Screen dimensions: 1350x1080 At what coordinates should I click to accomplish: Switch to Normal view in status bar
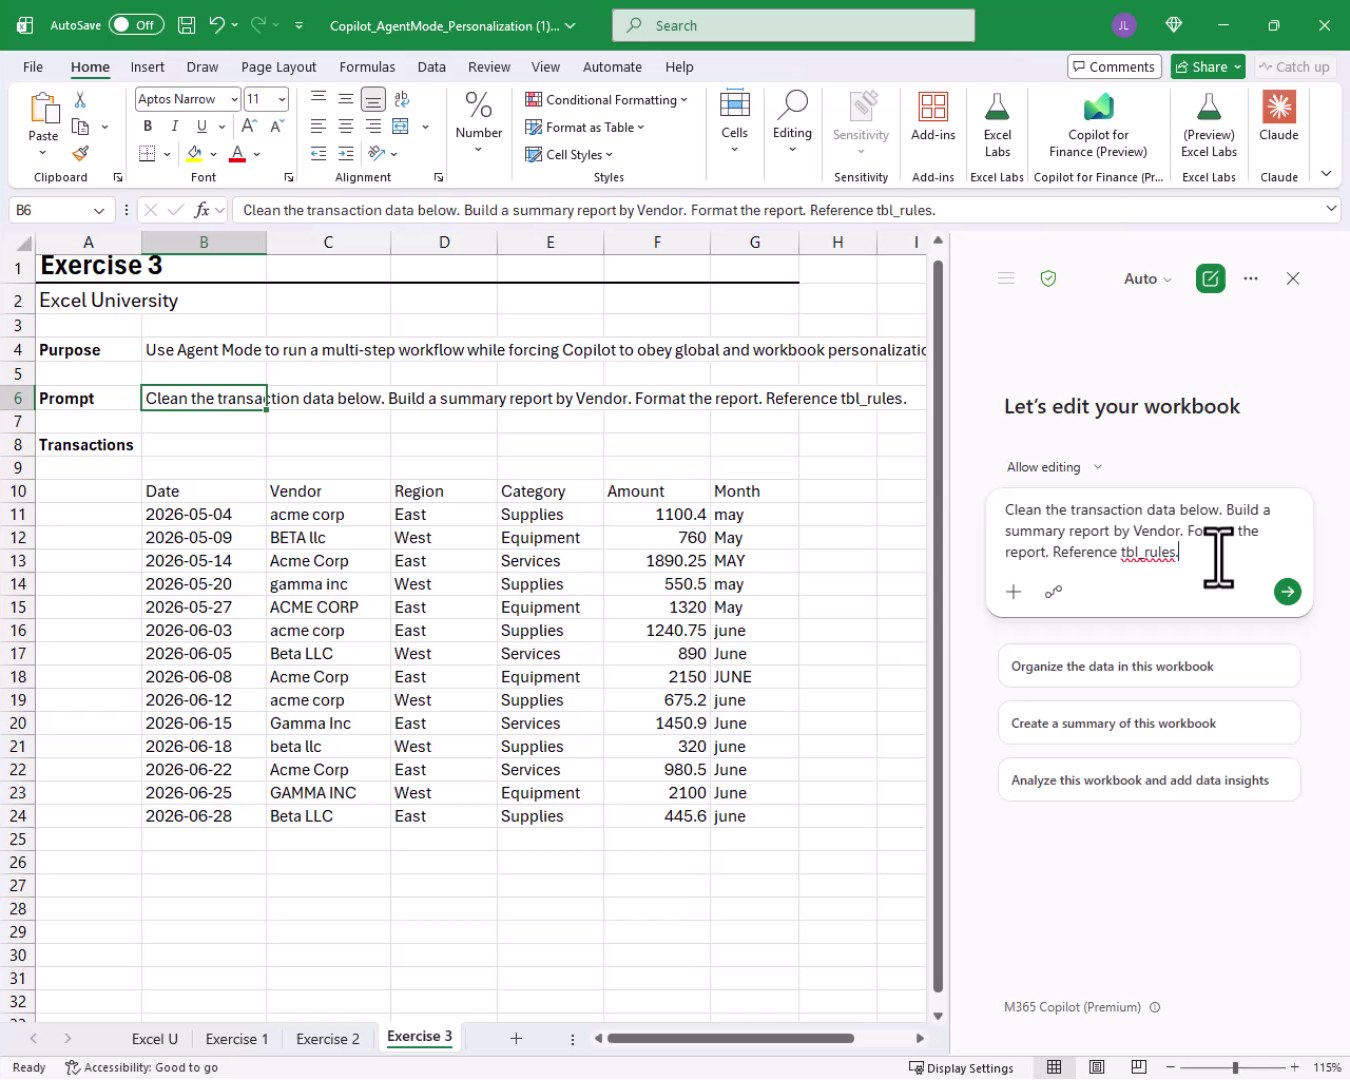click(1054, 1068)
